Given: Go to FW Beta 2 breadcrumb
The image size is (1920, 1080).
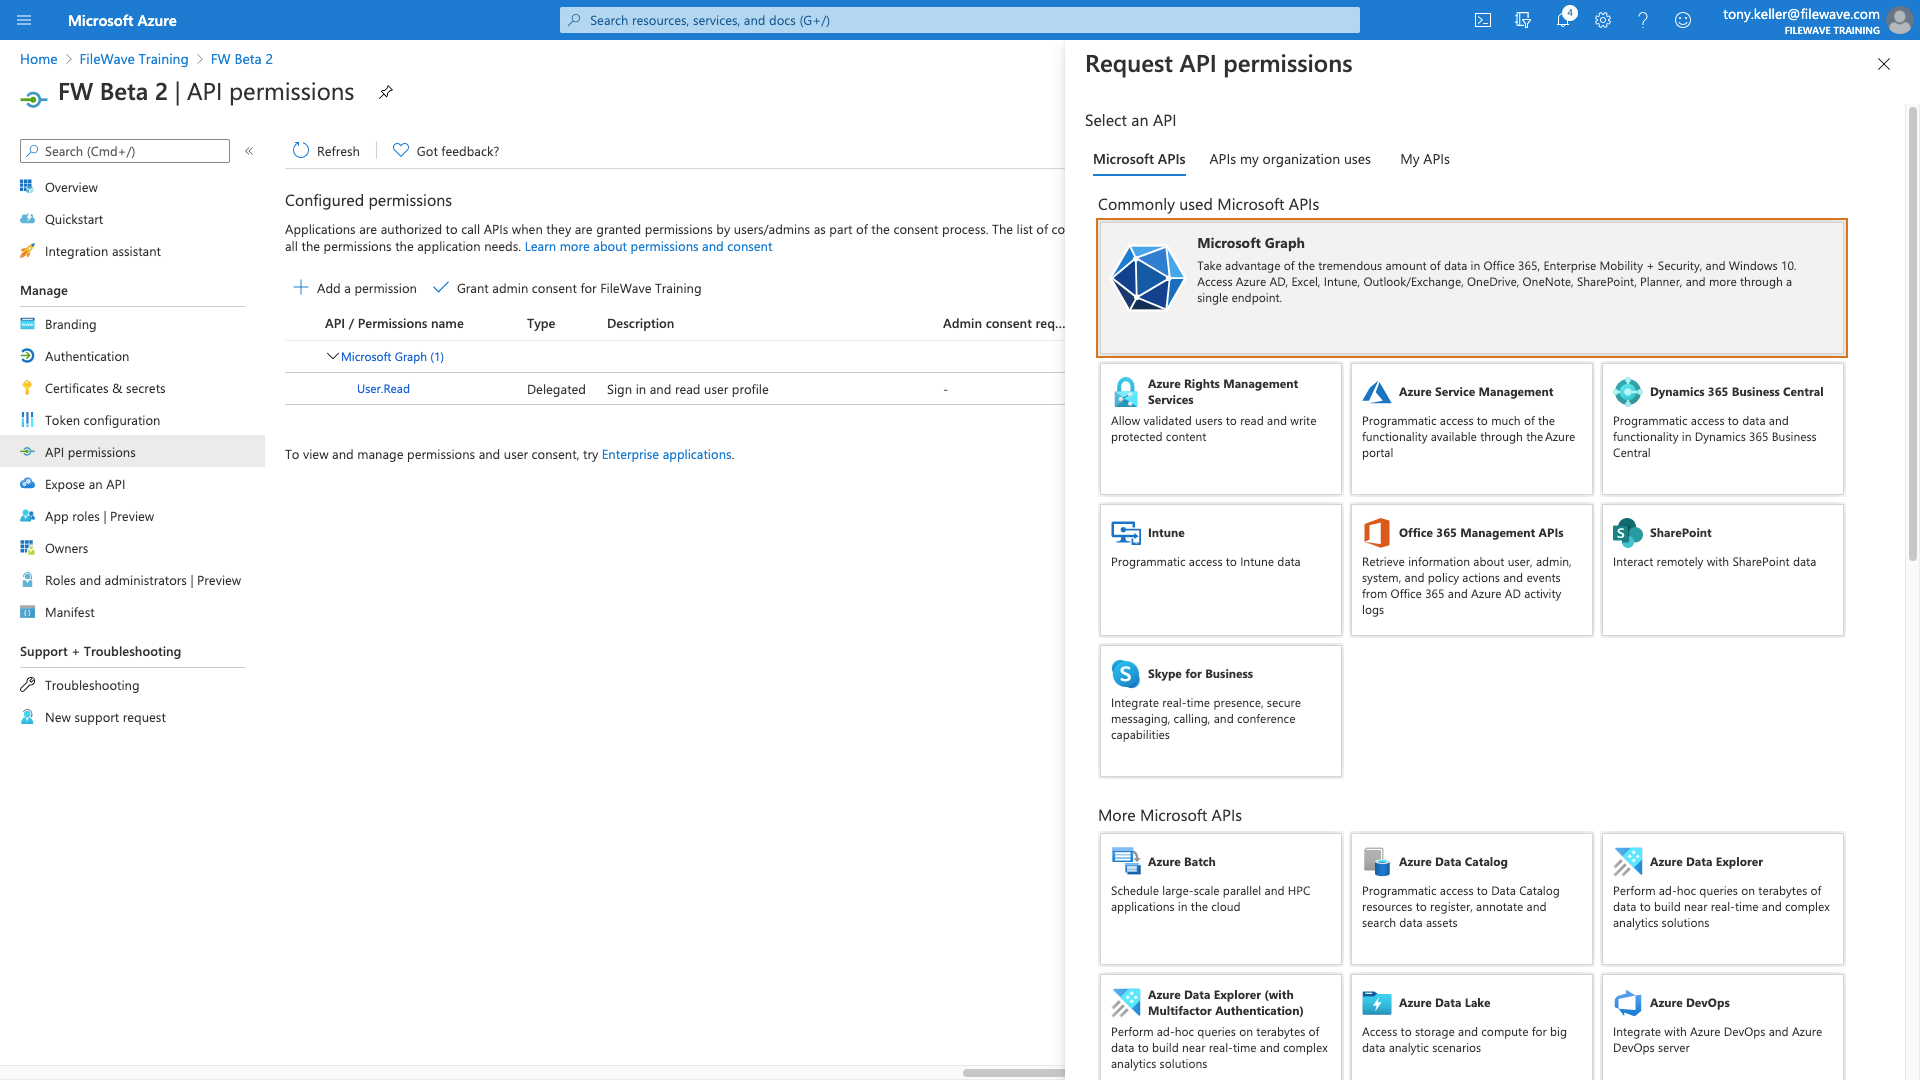Looking at the screenshot, I should (242, 59).
